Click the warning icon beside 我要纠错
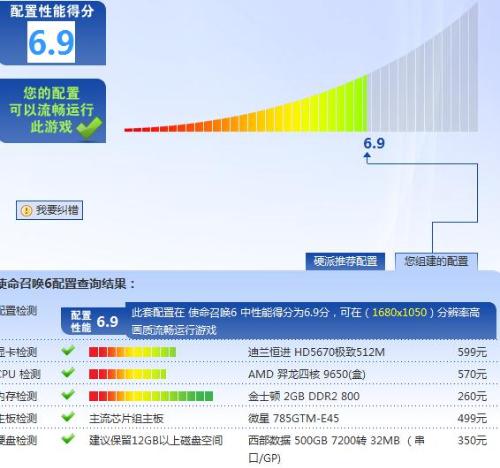The image size is (500, 468). 26,210
